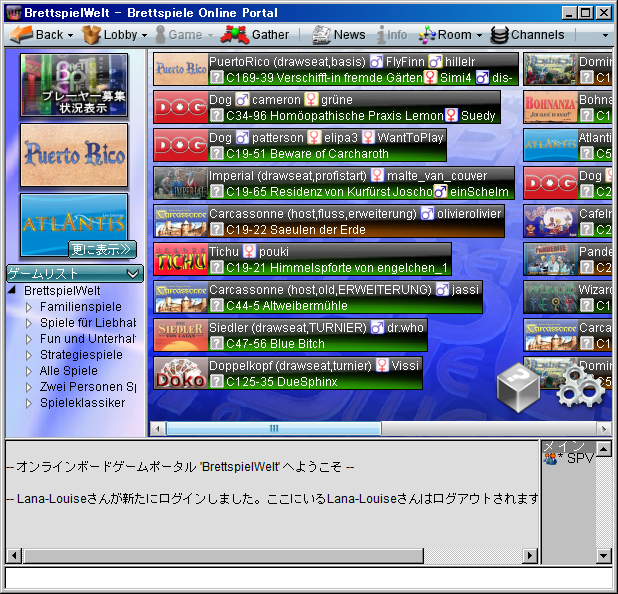
Task: Open the toolbar overflow arrow
Action: tap(605, 35)
